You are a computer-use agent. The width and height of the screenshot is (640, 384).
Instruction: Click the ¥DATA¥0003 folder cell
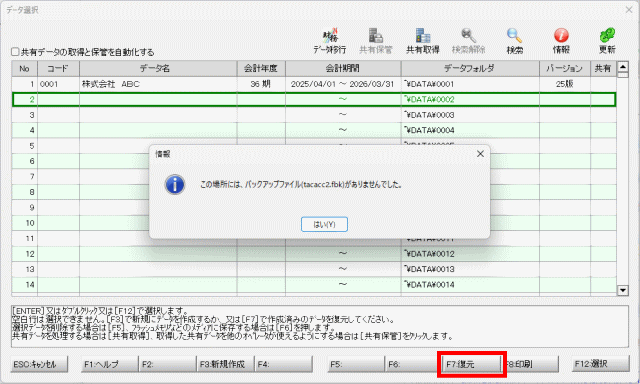click(x=470, y=115)
